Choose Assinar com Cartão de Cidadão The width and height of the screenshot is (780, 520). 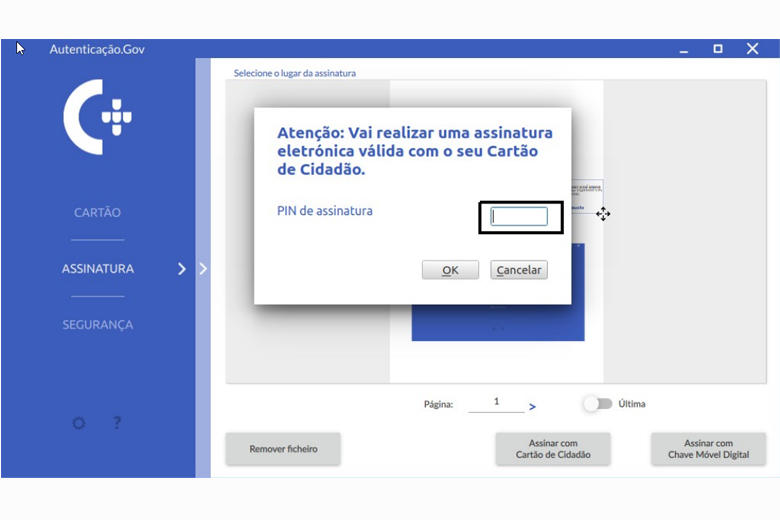pyautogui.click(x=553, y=449)
